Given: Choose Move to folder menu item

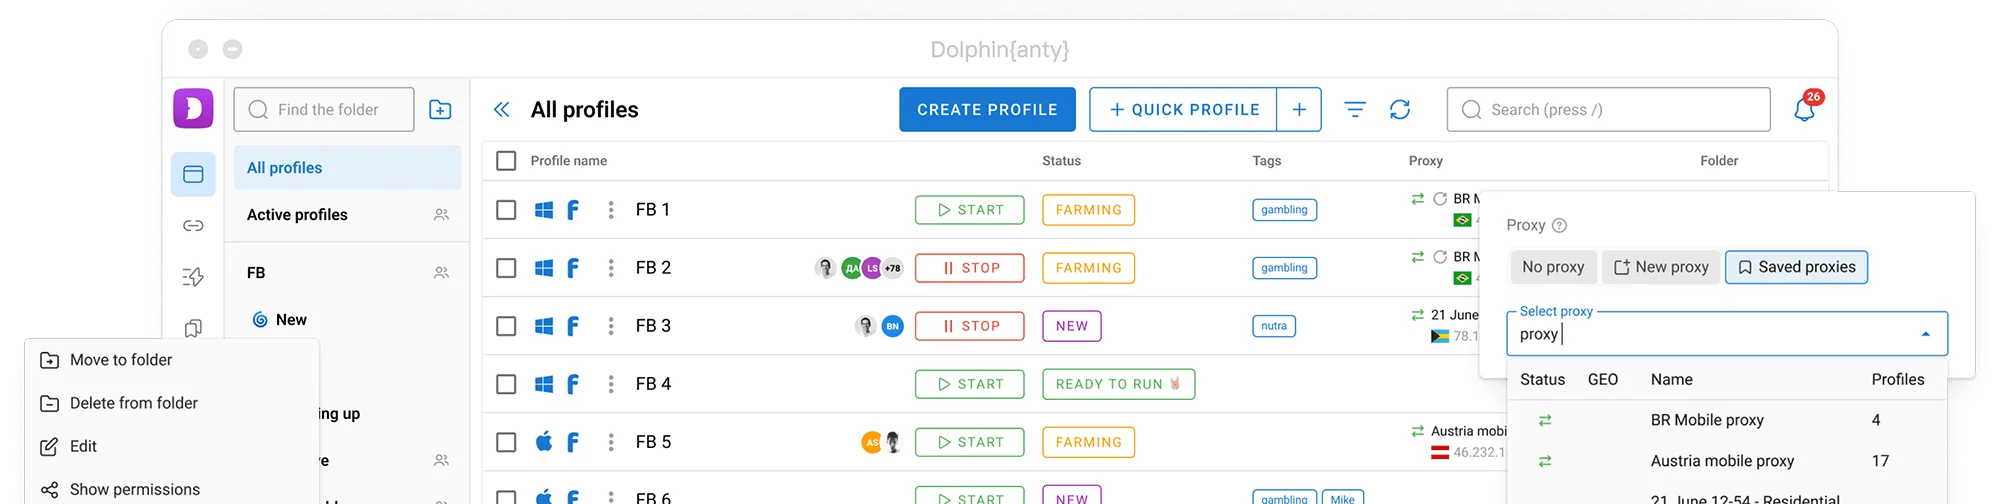Looking at the screenshot, I should click(x=121, y=360).
